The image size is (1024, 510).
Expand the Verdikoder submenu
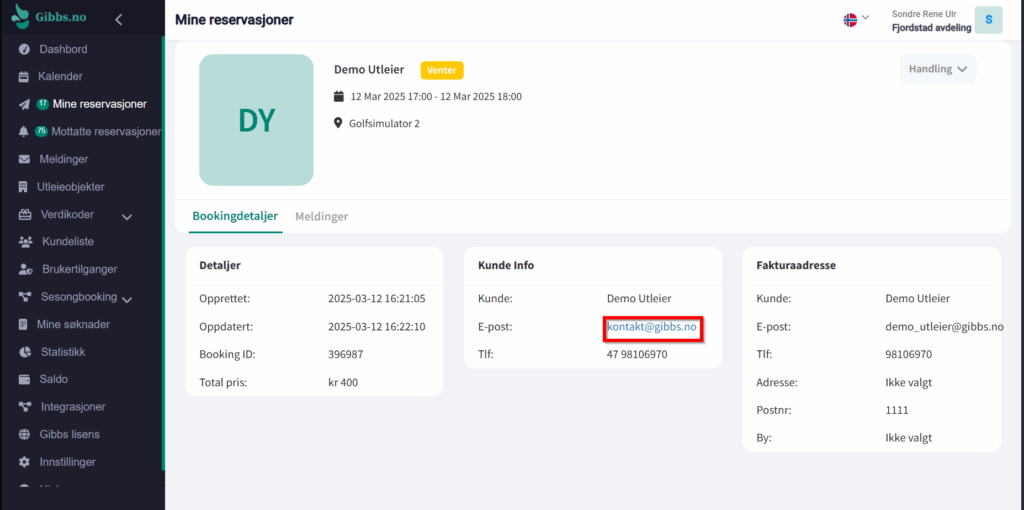coord(127,216)
